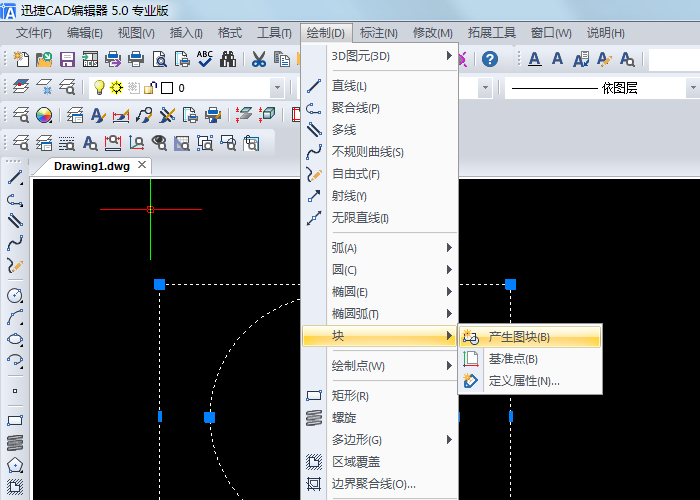Click the ABC spell check icon
Image resolution: width=700 pixels, height=500 pixels.
pyautogui.click(x=205, y=59)
